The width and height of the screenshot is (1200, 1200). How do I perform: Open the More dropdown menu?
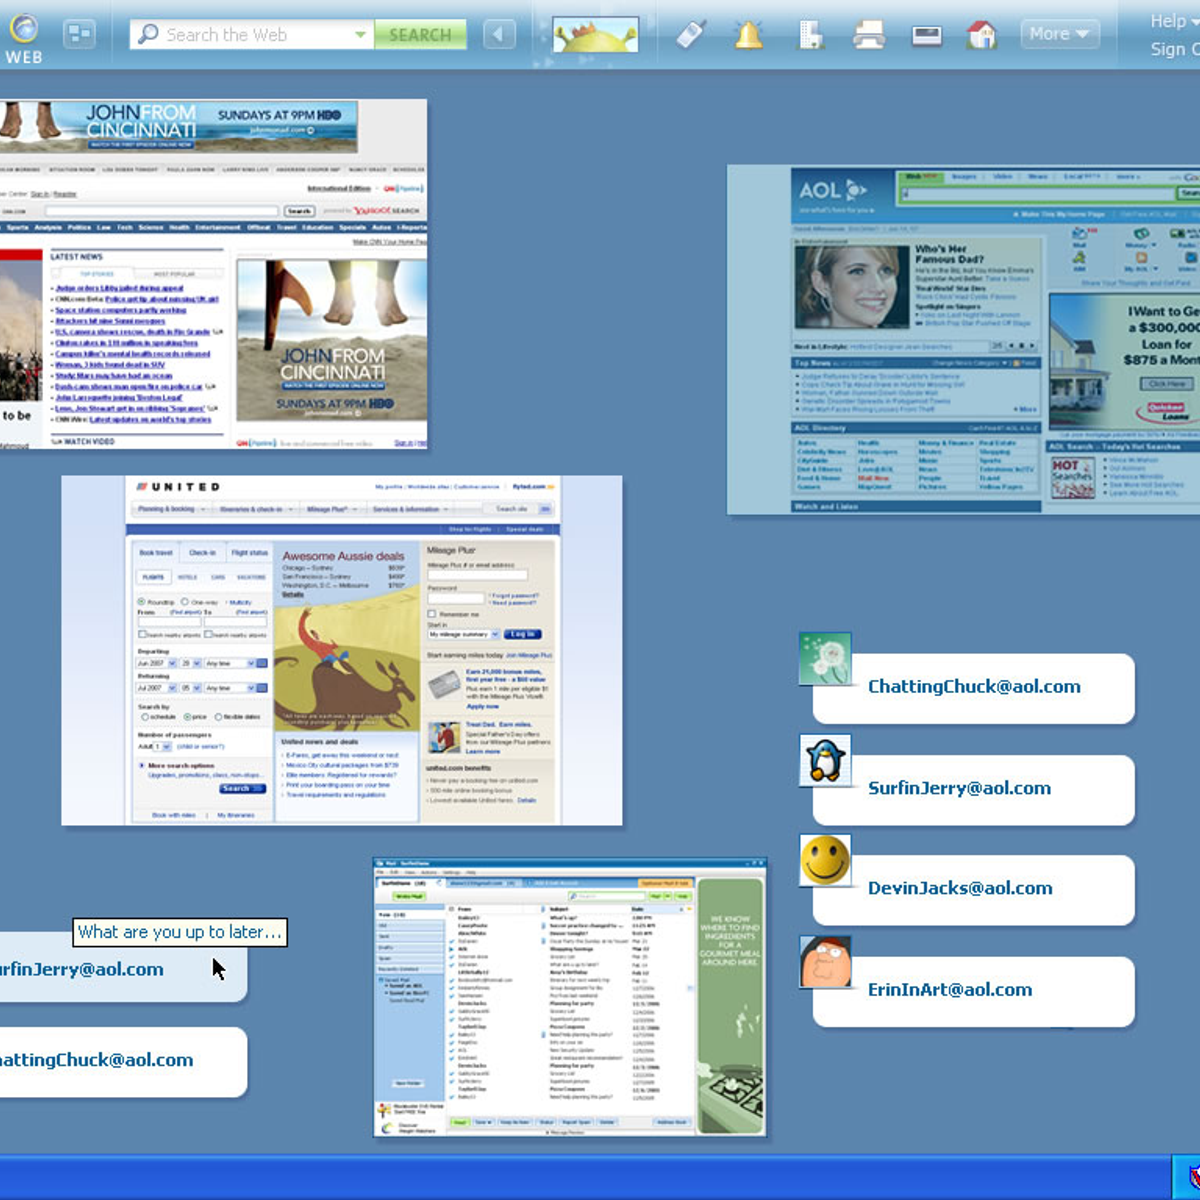coord(1059,34)
